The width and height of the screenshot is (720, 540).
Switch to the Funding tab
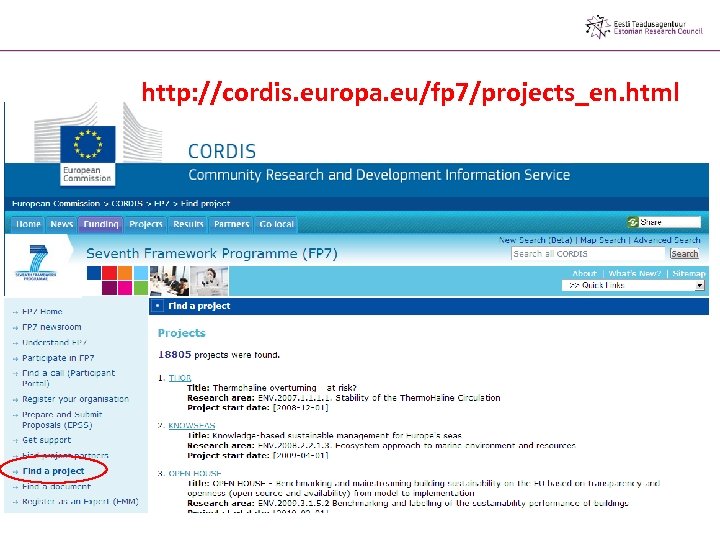(101, 224)
